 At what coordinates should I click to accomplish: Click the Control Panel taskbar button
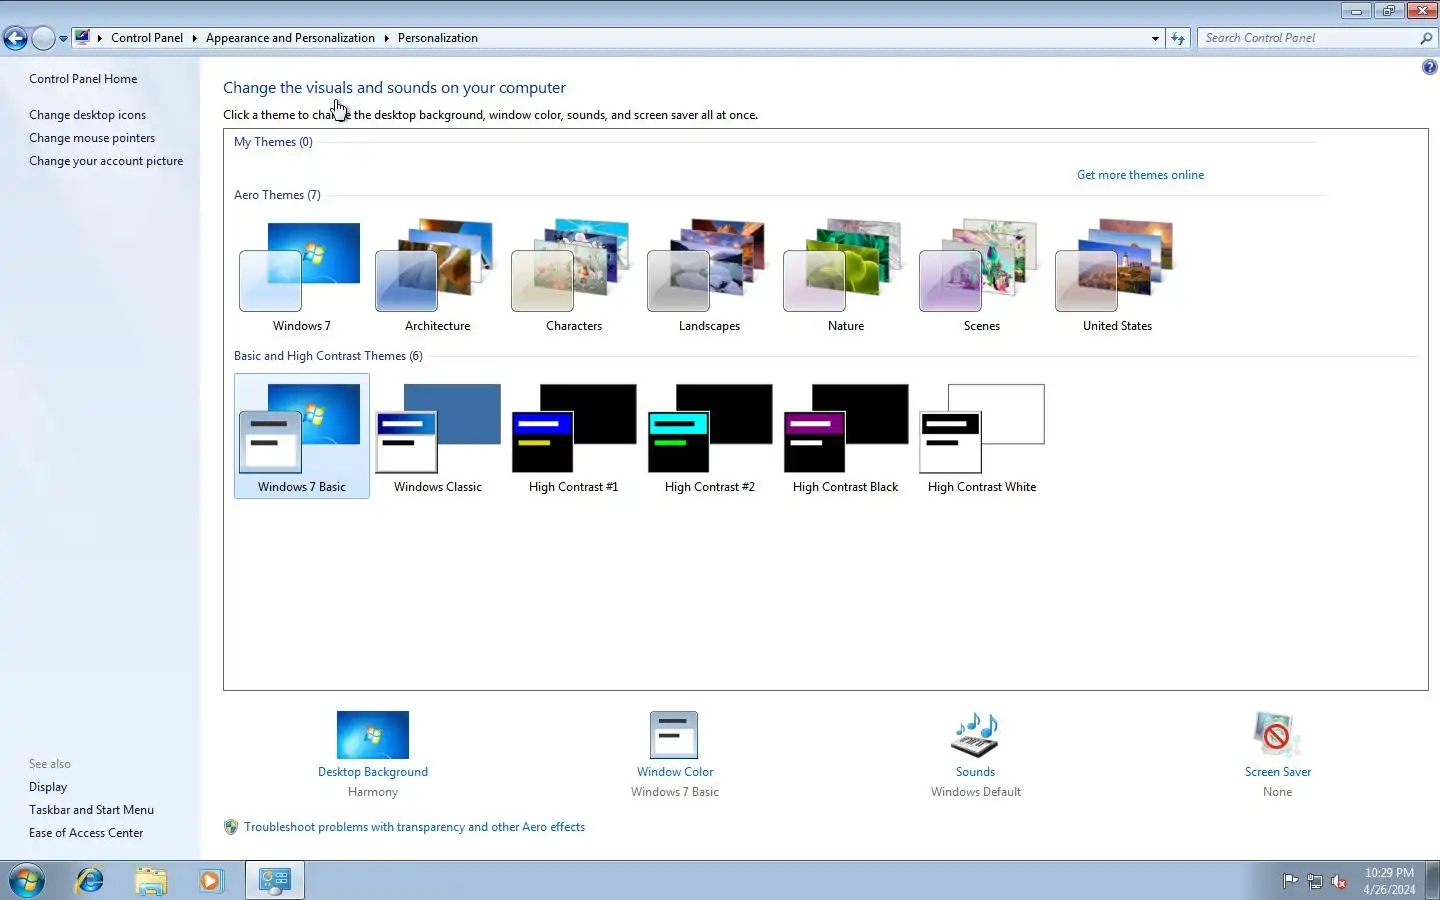[x=274, y=881]
